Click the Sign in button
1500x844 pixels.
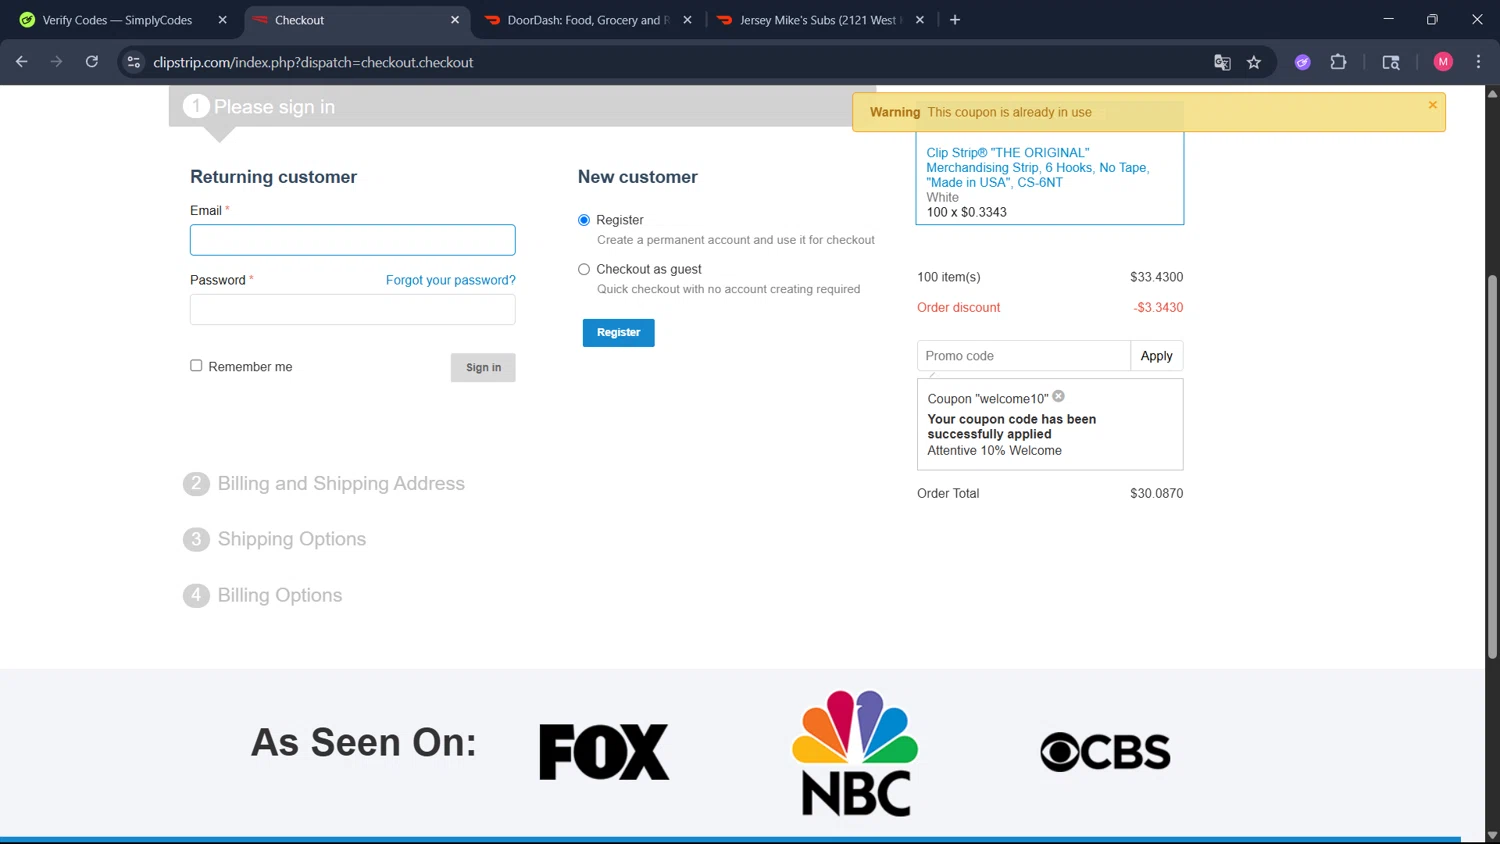tap(483, 367)
